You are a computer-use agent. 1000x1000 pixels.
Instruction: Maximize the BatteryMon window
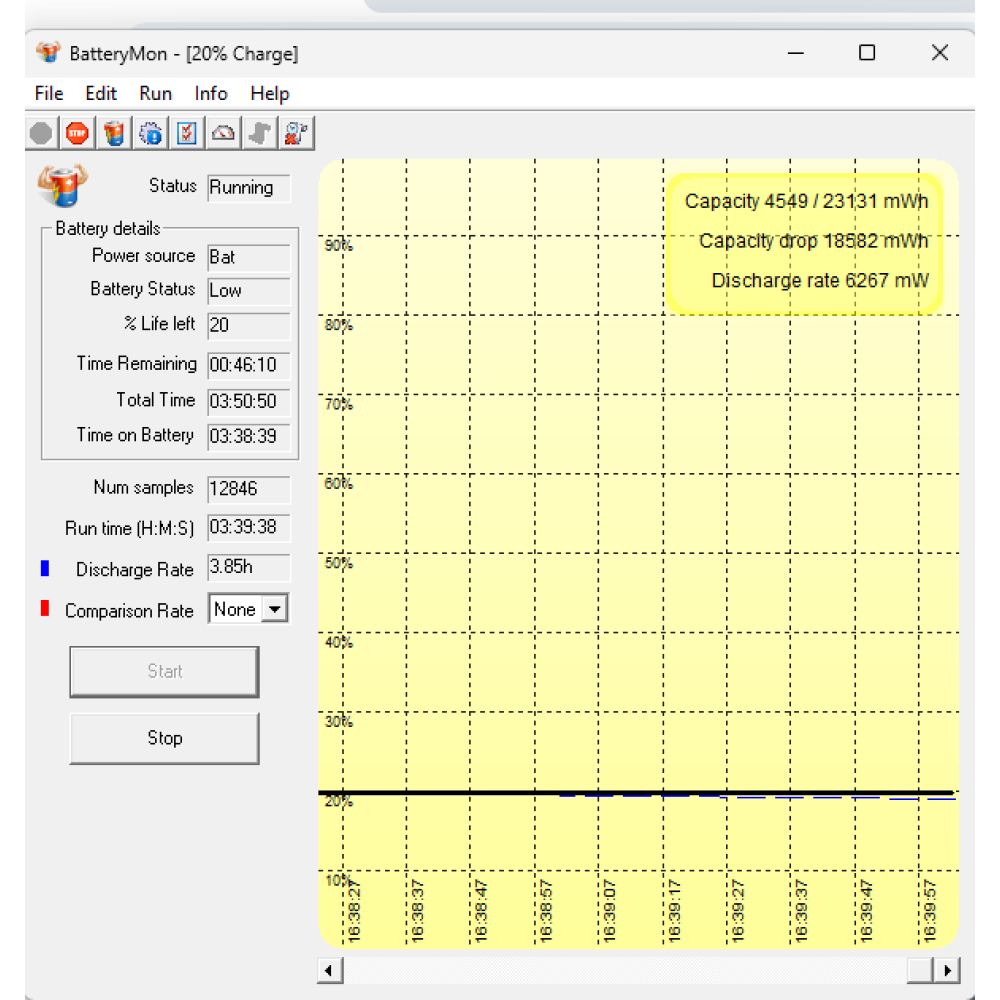(867, 53)
